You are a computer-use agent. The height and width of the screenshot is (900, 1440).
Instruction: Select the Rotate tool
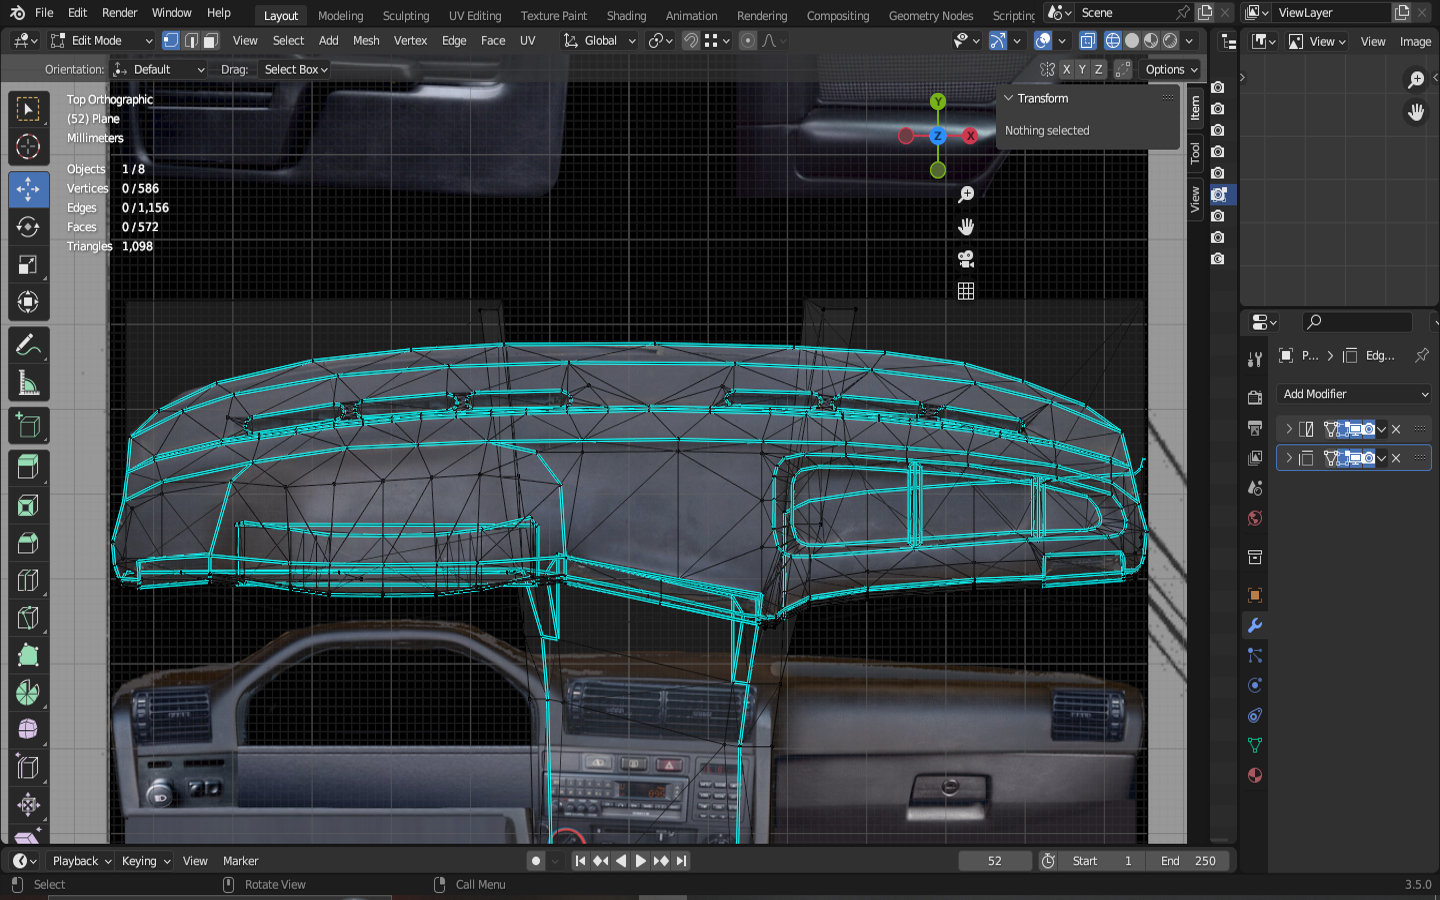[x=28, y=227]
